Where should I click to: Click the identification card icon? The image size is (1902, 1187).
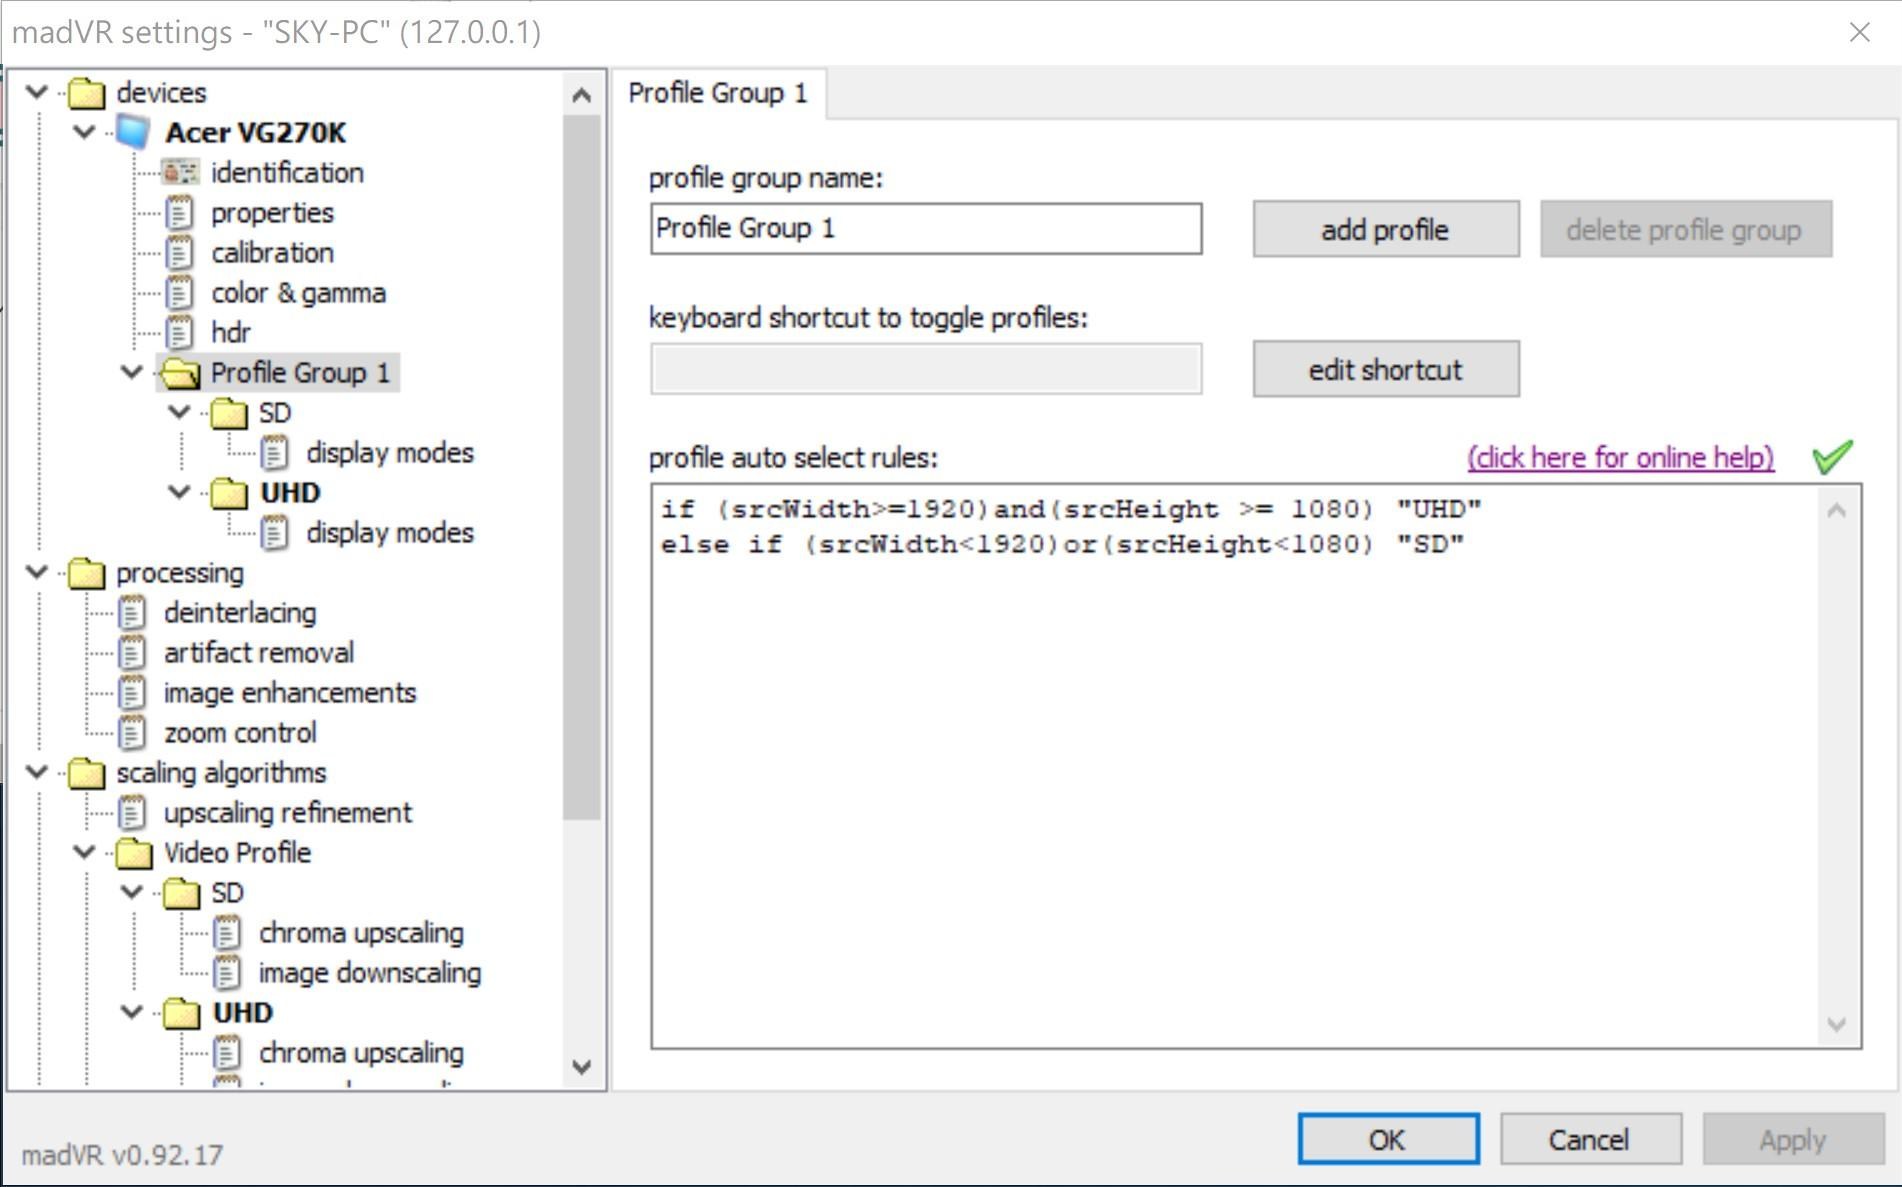(180, 172)
